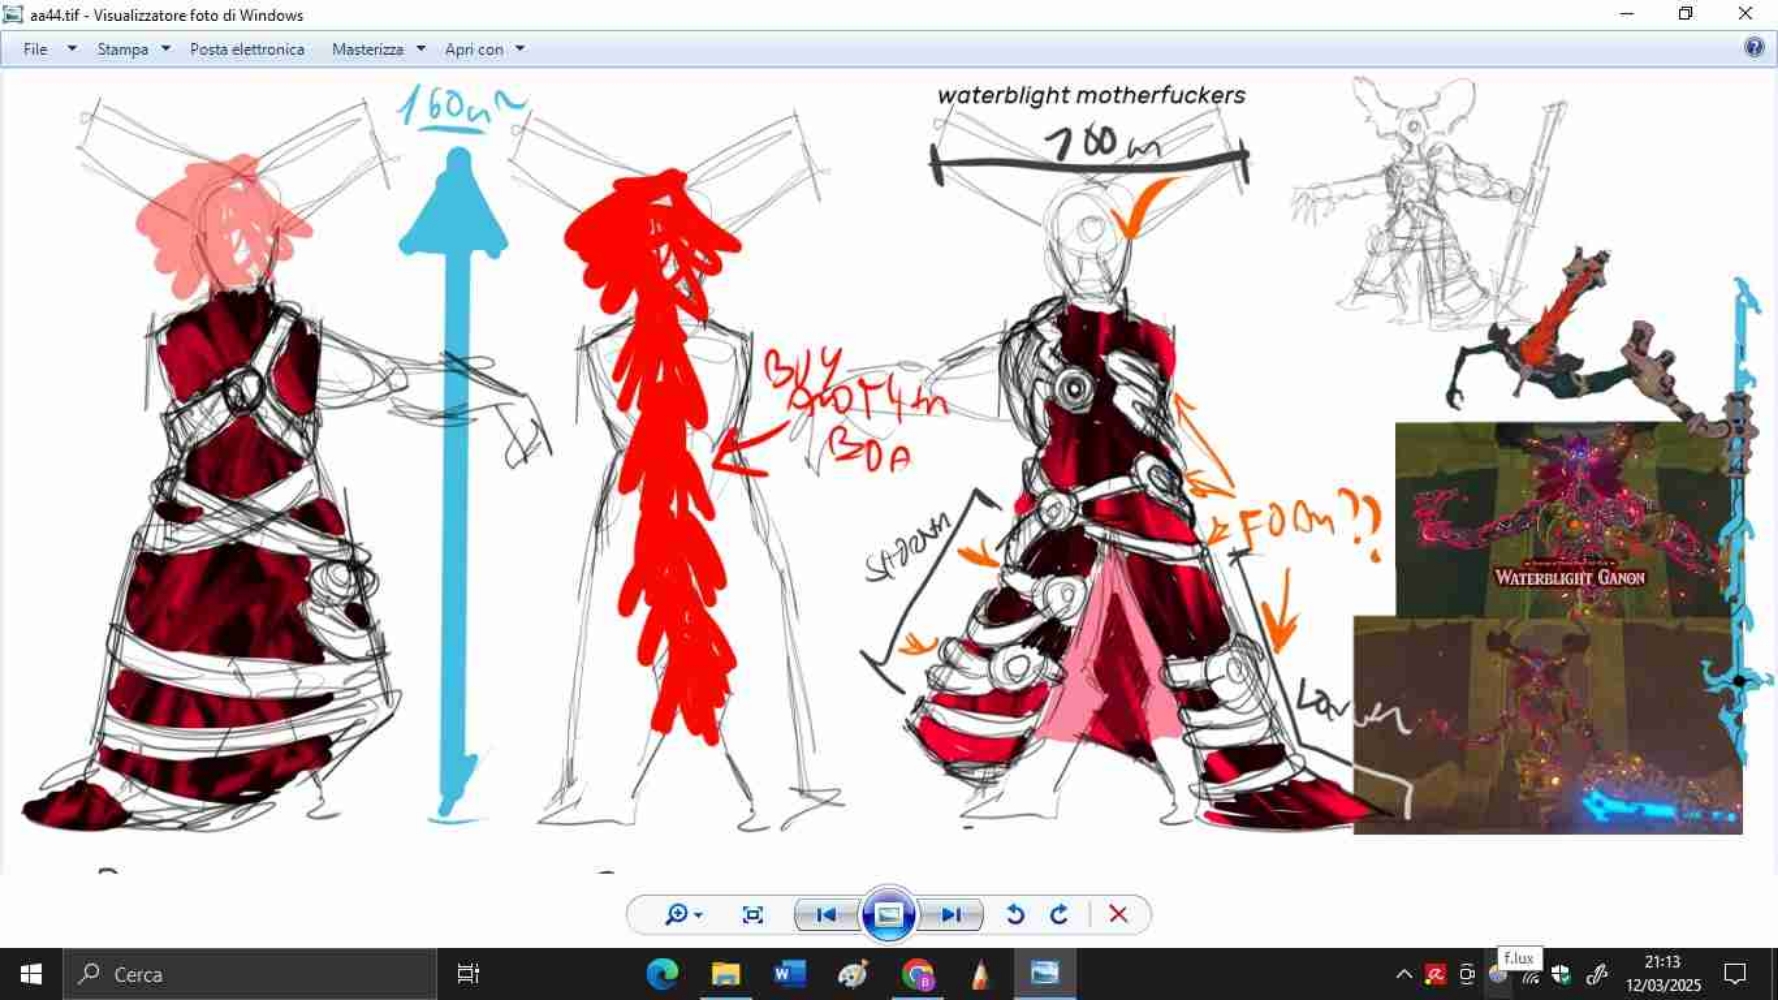The image size is (1778, 1000).
Task: Open the Posta elettronica menu
Action: [x=246, y=48]
